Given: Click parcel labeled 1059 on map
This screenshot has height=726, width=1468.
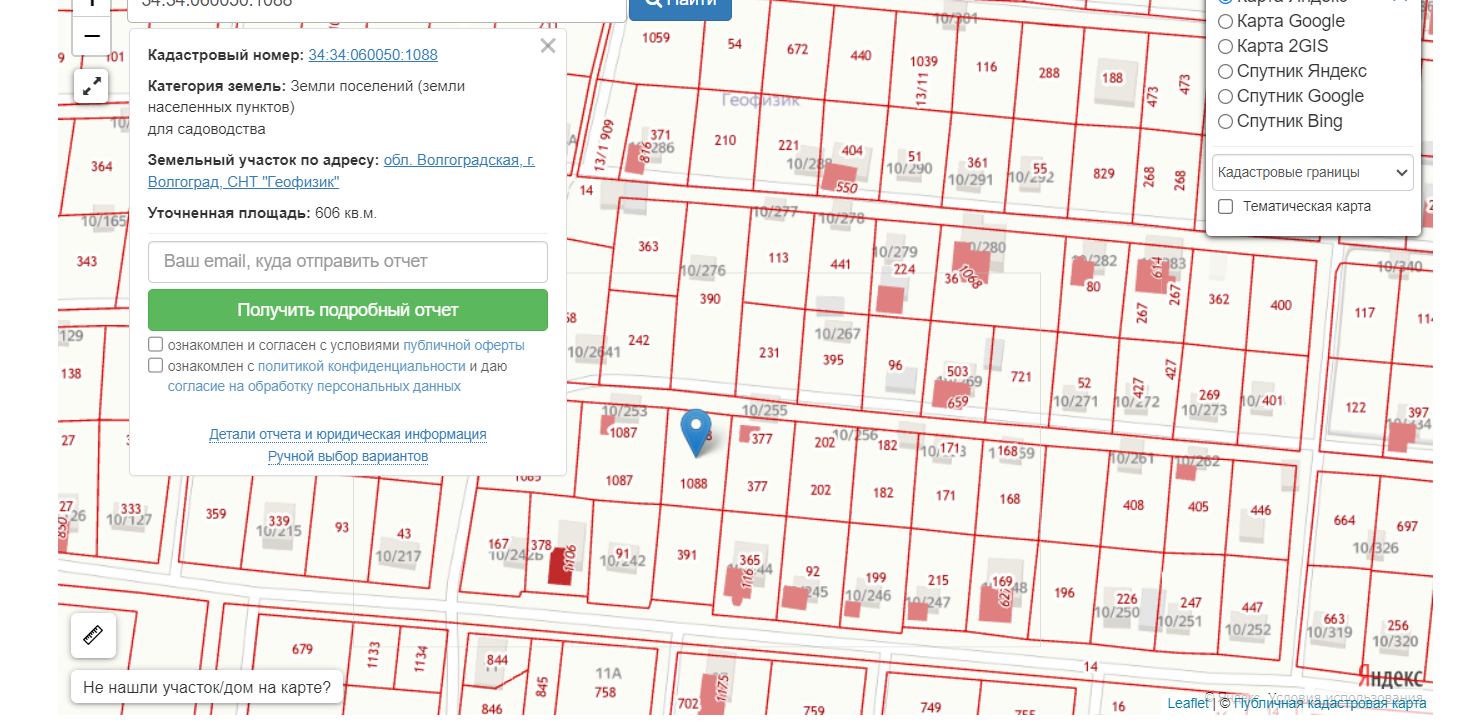Looking at the screenshot, I should pos(656,38).
